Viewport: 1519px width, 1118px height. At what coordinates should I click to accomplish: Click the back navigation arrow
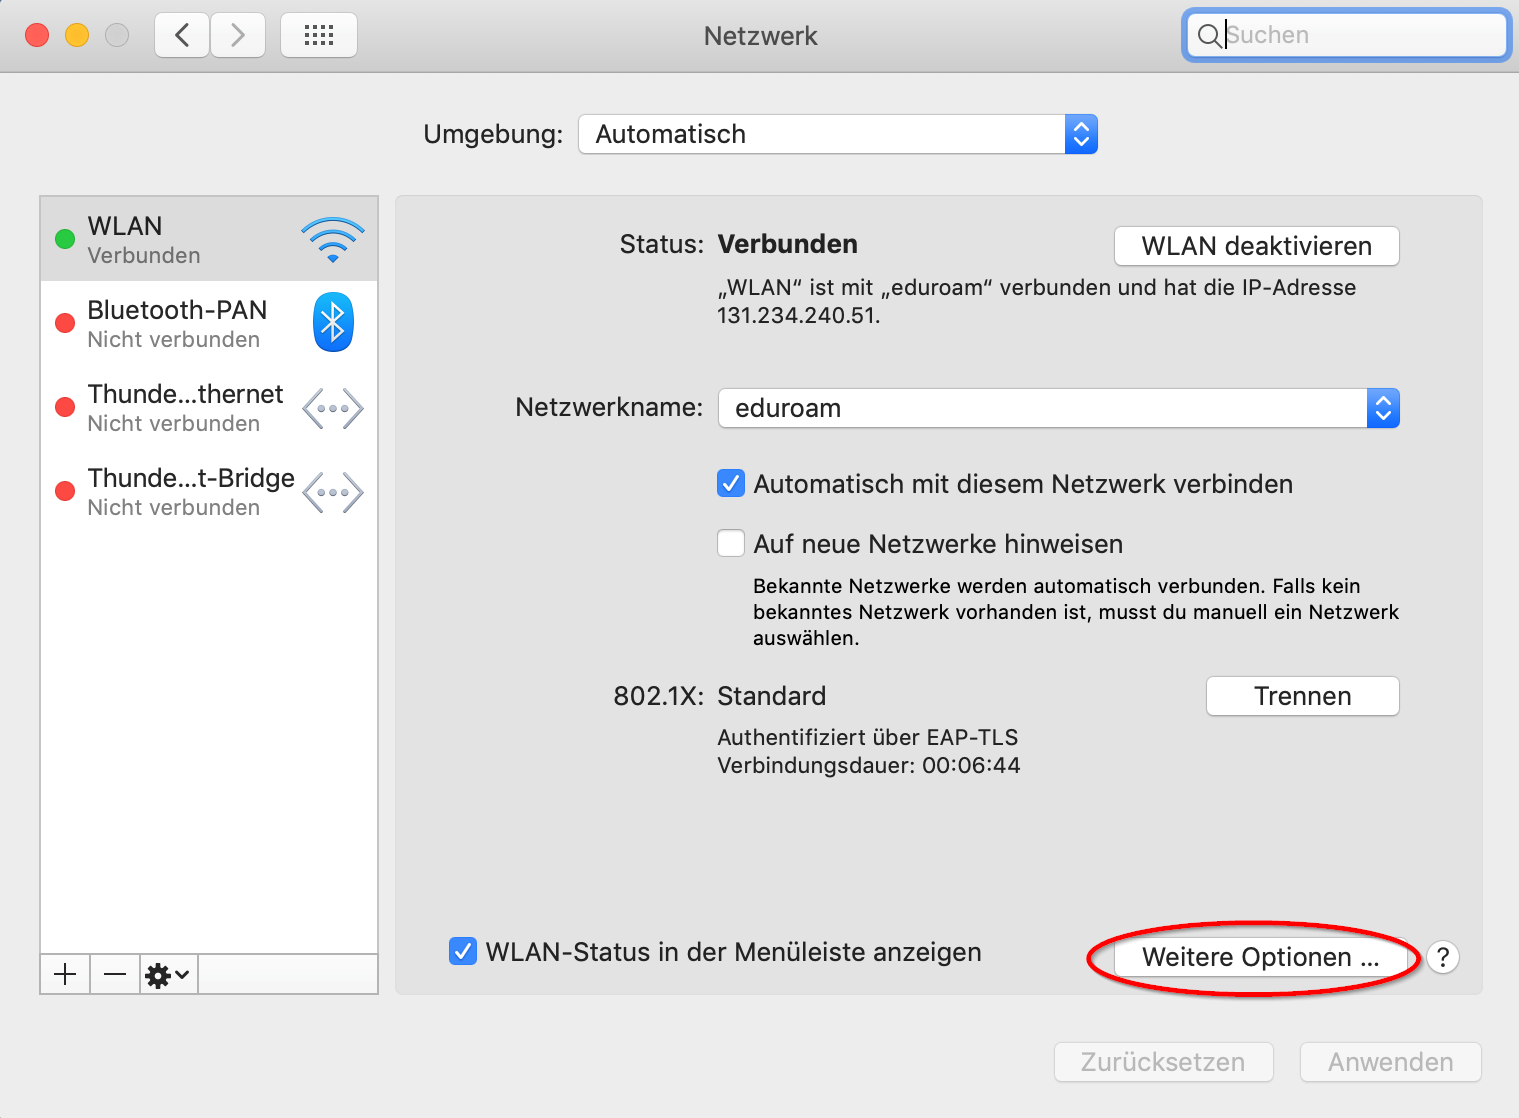pos(182,36)
